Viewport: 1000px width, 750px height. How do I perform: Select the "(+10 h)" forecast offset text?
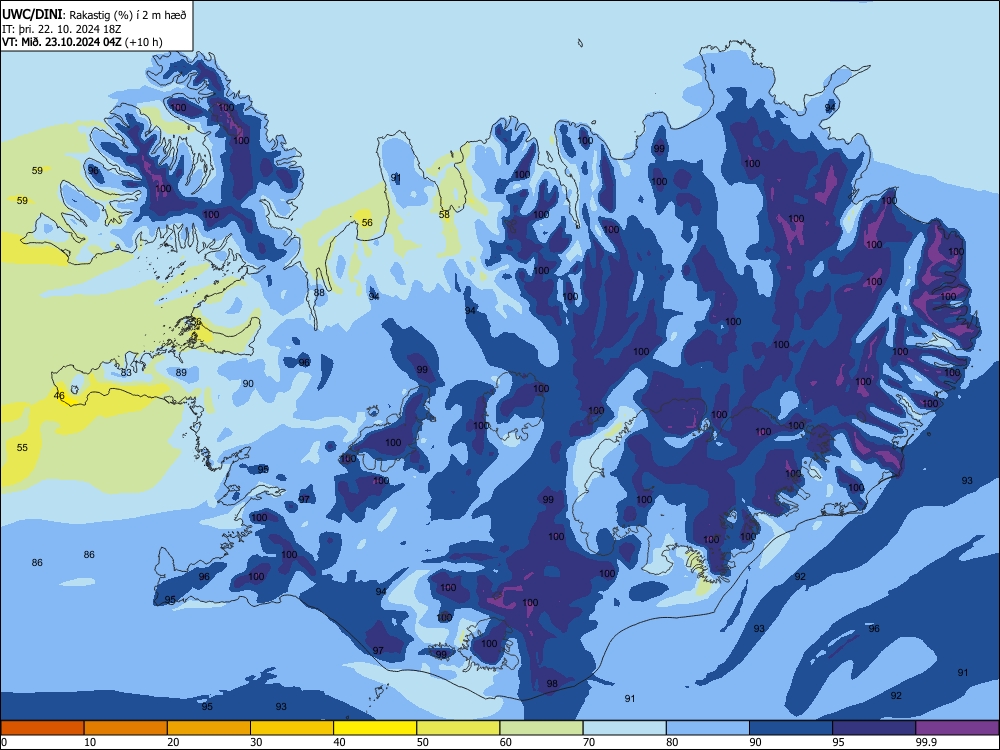click(143, 42)
